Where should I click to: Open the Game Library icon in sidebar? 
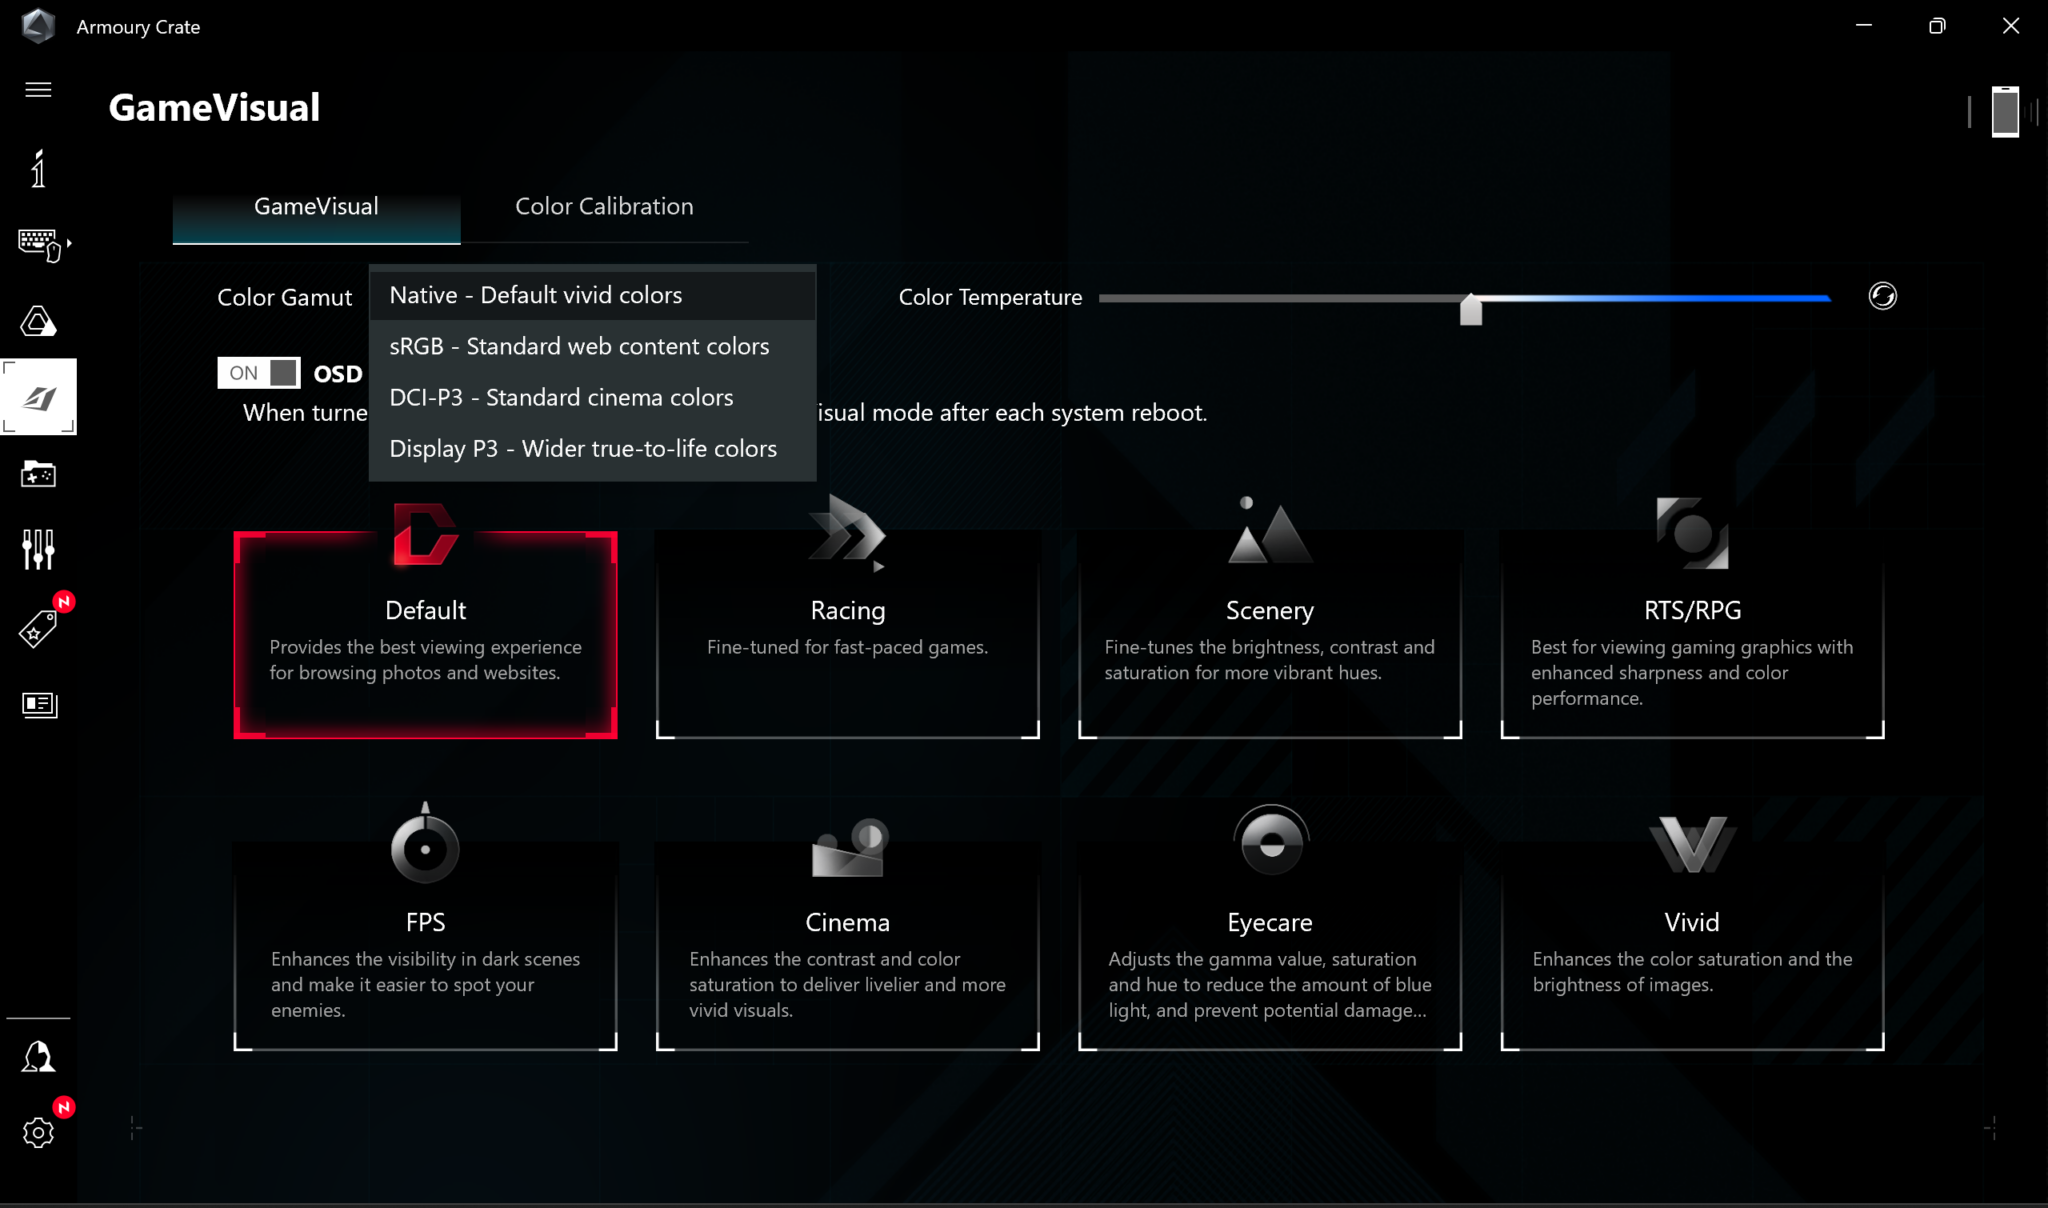coord(38,475)
